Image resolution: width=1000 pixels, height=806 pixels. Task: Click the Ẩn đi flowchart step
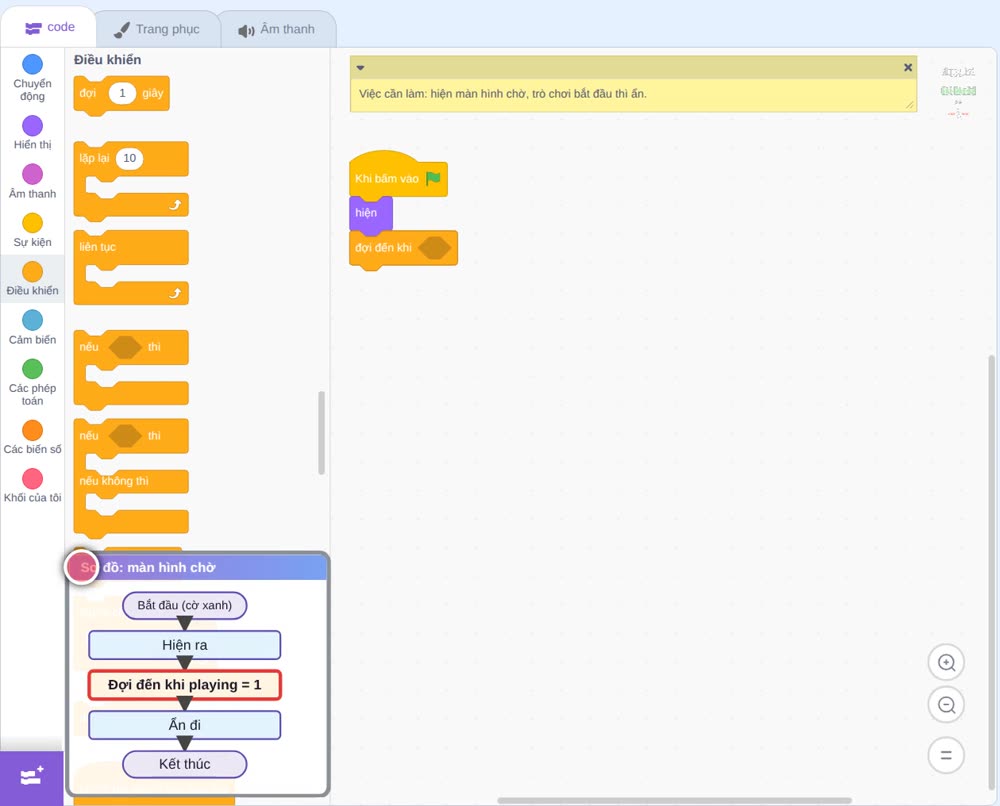(x=184, y=725)
